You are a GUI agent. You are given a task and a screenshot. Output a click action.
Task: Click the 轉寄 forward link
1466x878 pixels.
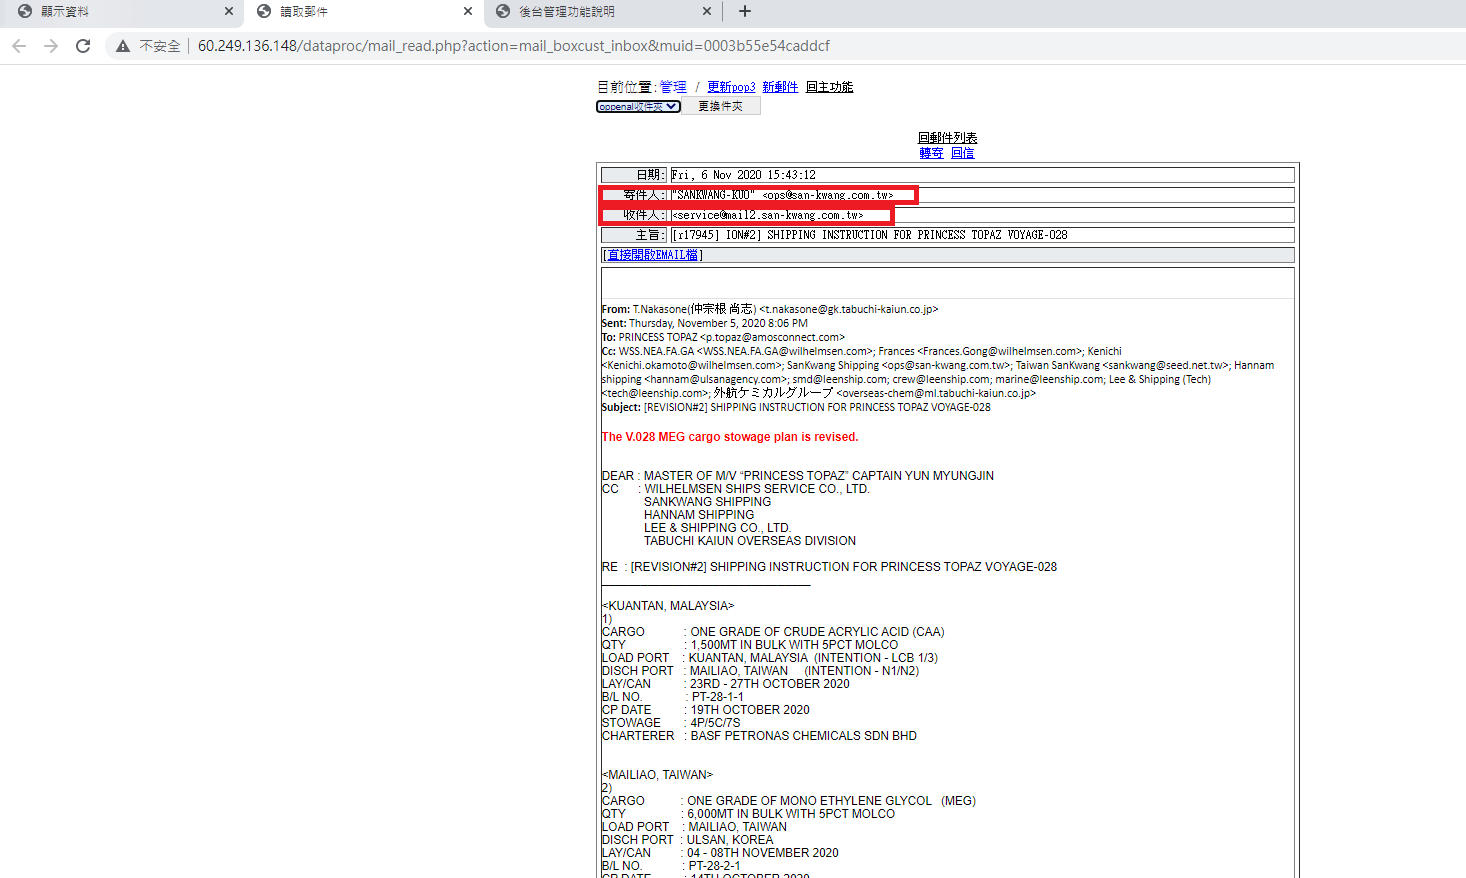931,153
